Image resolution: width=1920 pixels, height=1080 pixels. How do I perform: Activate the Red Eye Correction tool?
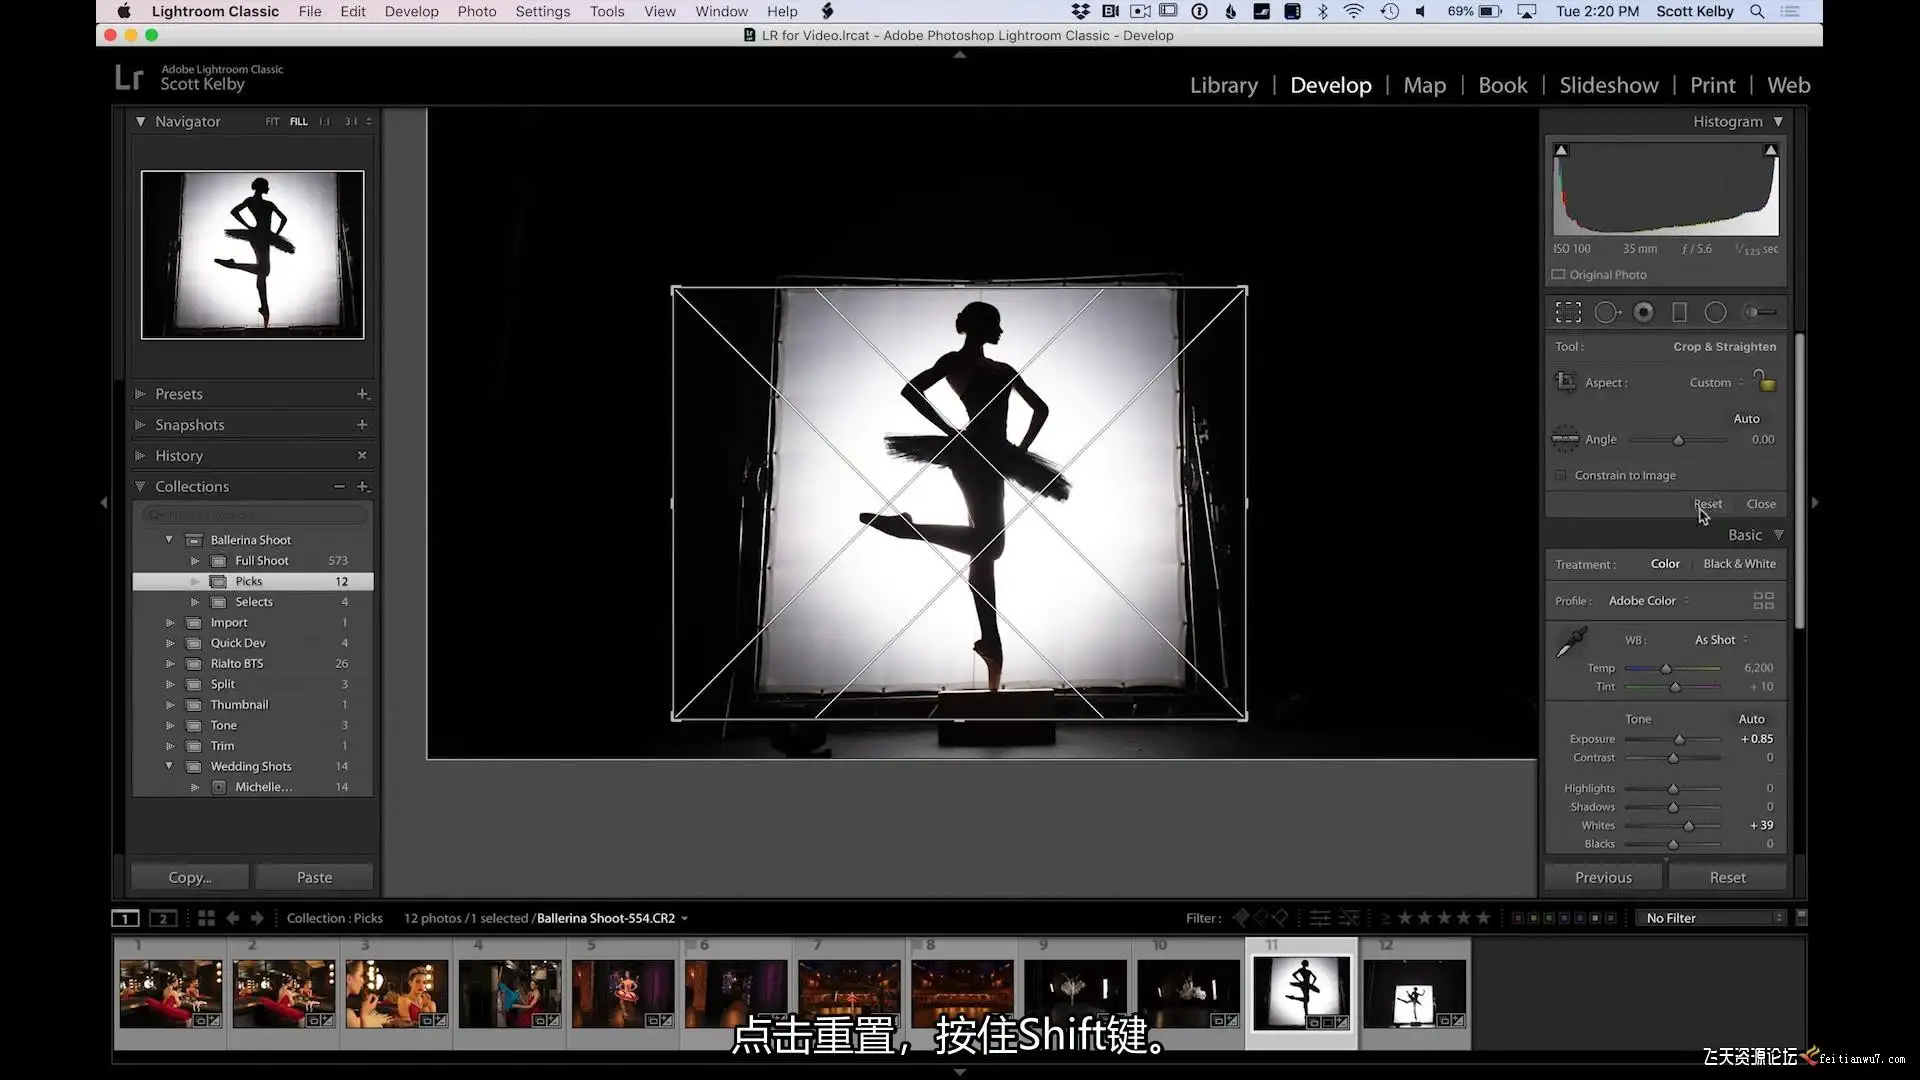[x=1643, y=313]
